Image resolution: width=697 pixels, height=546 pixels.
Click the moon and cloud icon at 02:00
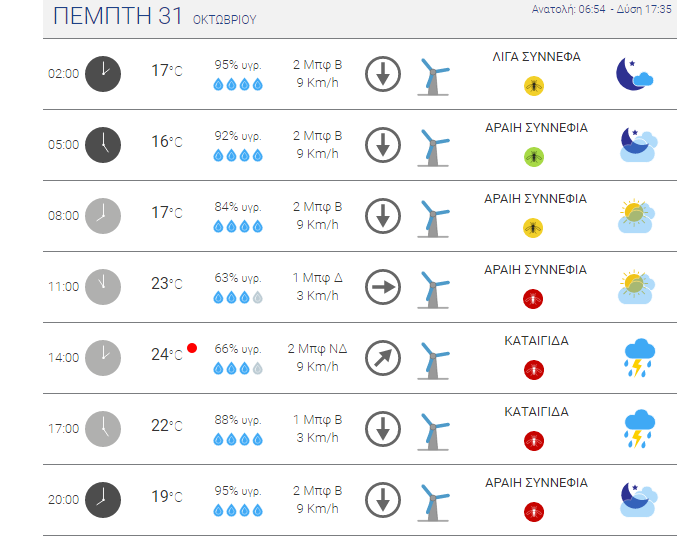point(635,74)
